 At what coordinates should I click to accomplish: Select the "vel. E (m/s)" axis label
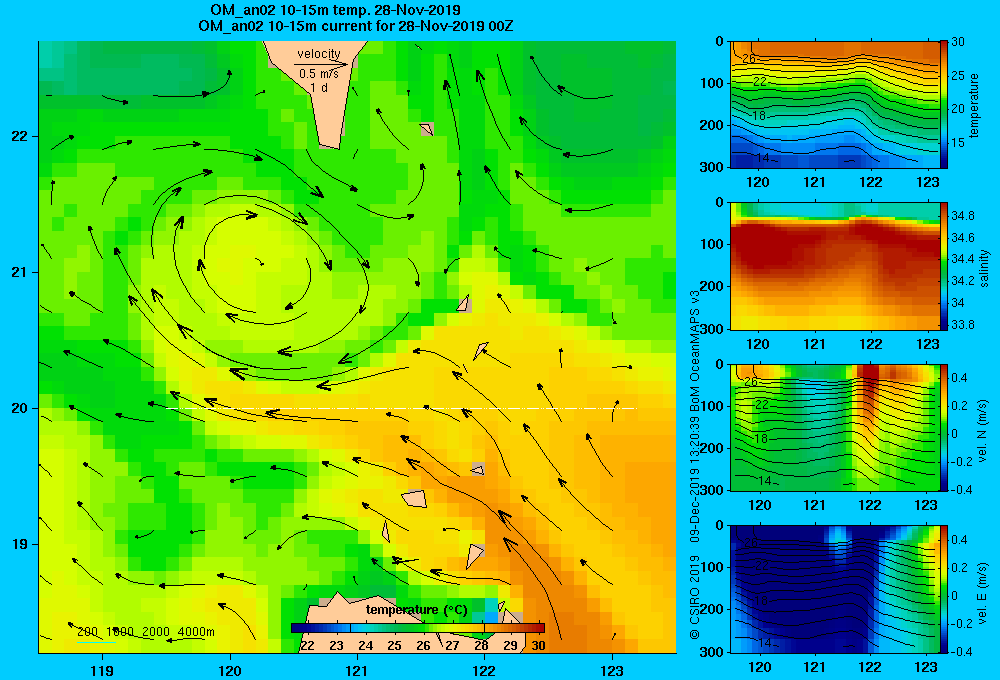click(x=983, y=593)
